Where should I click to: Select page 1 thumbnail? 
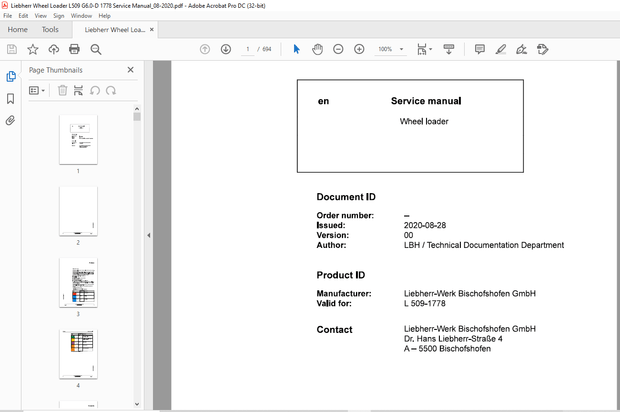click(x=78, y=140)
